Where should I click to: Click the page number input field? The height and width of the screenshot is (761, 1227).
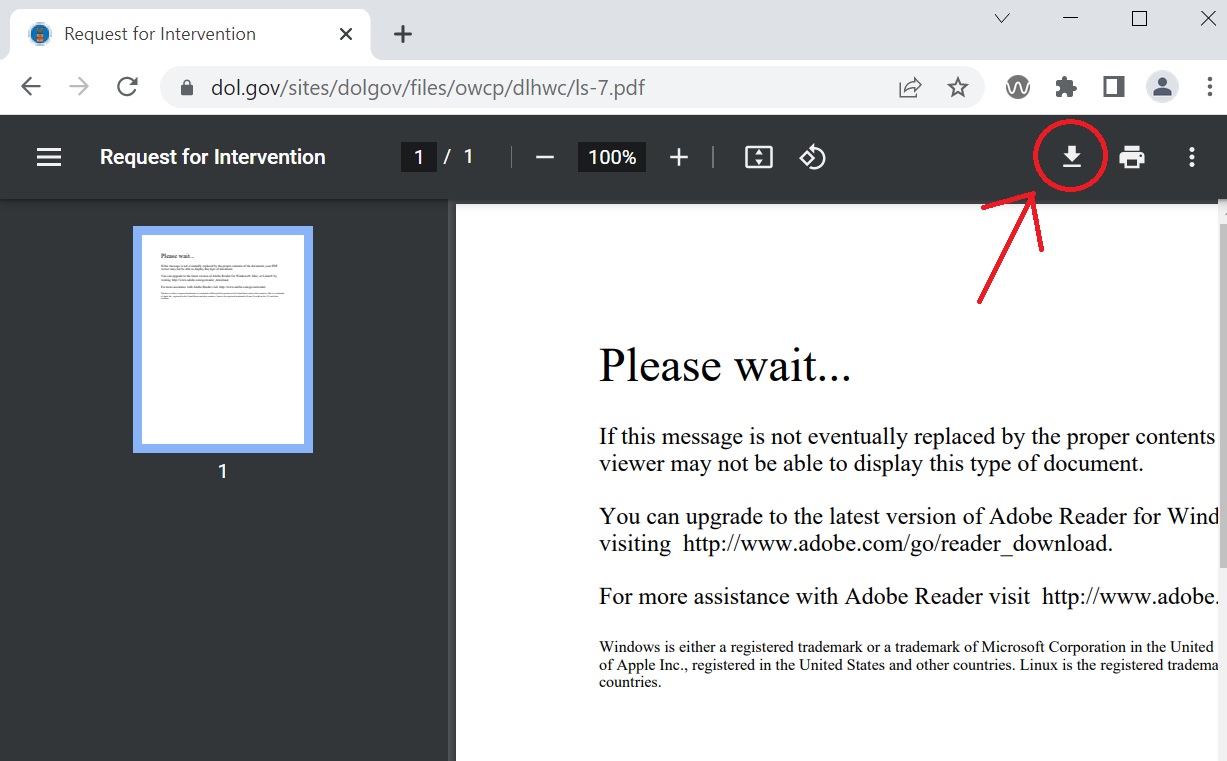(x=418, y=157)
